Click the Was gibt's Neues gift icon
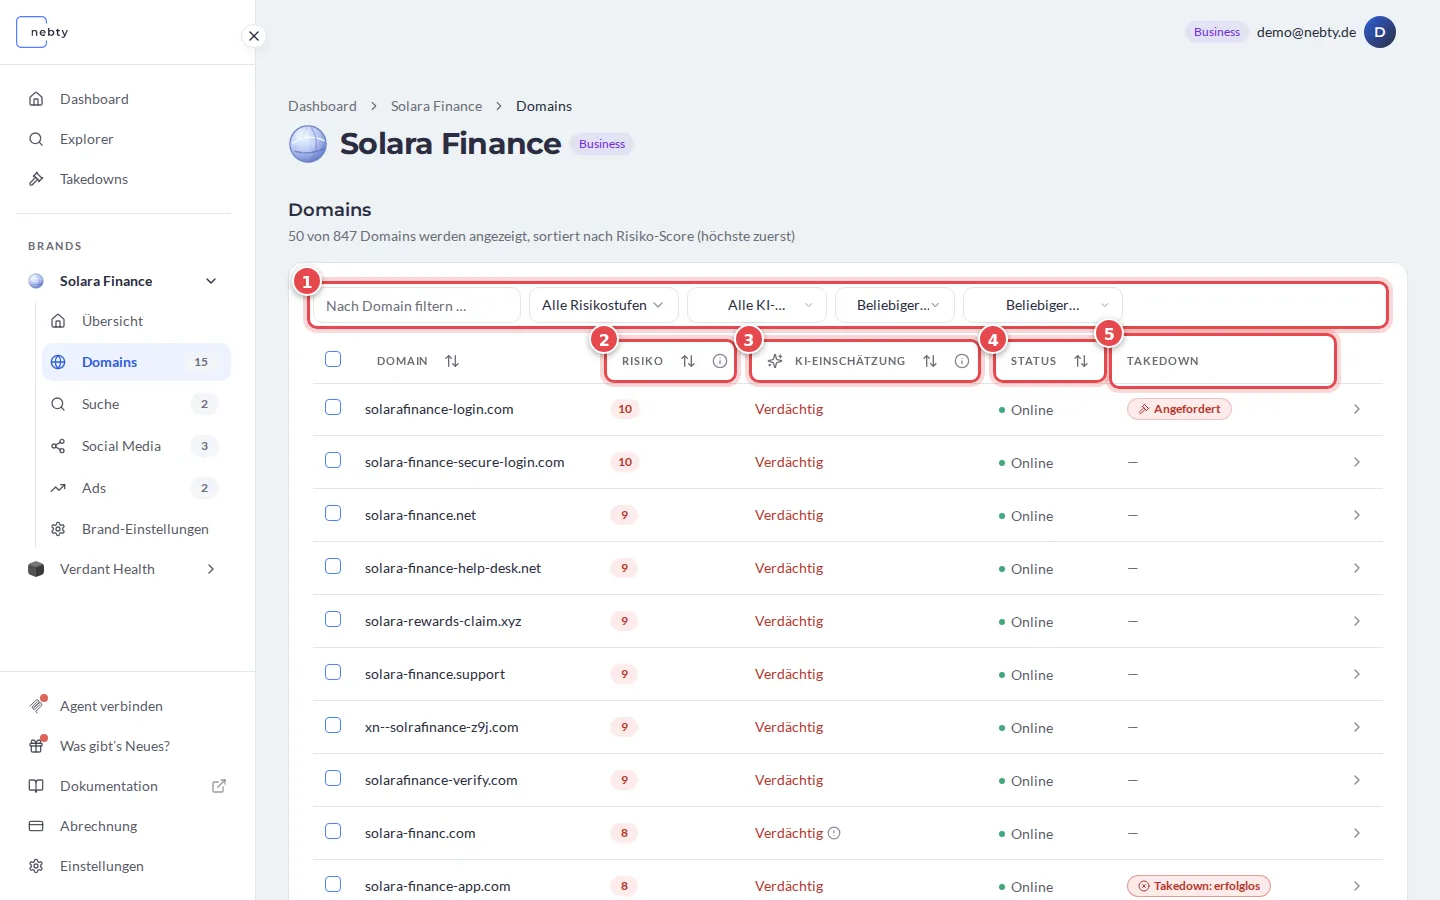 [x=37, y=746]
